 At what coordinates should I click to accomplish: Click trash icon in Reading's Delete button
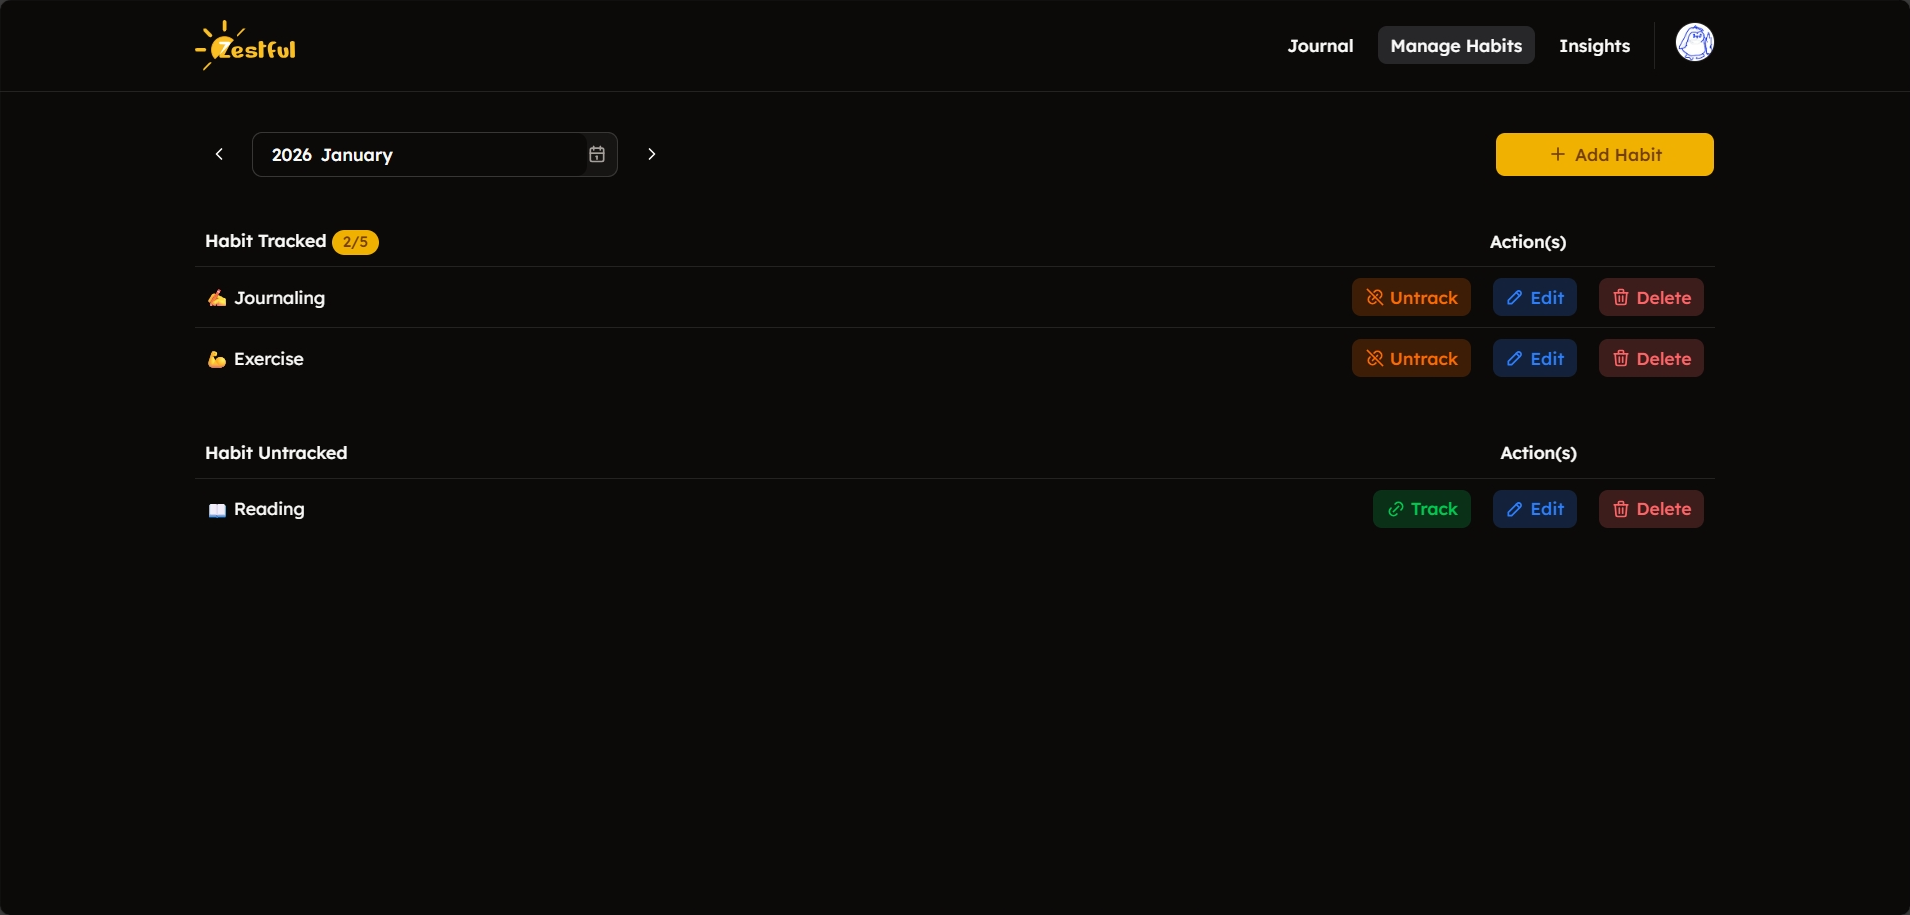pyautogui.click(x=1621, y=509)
